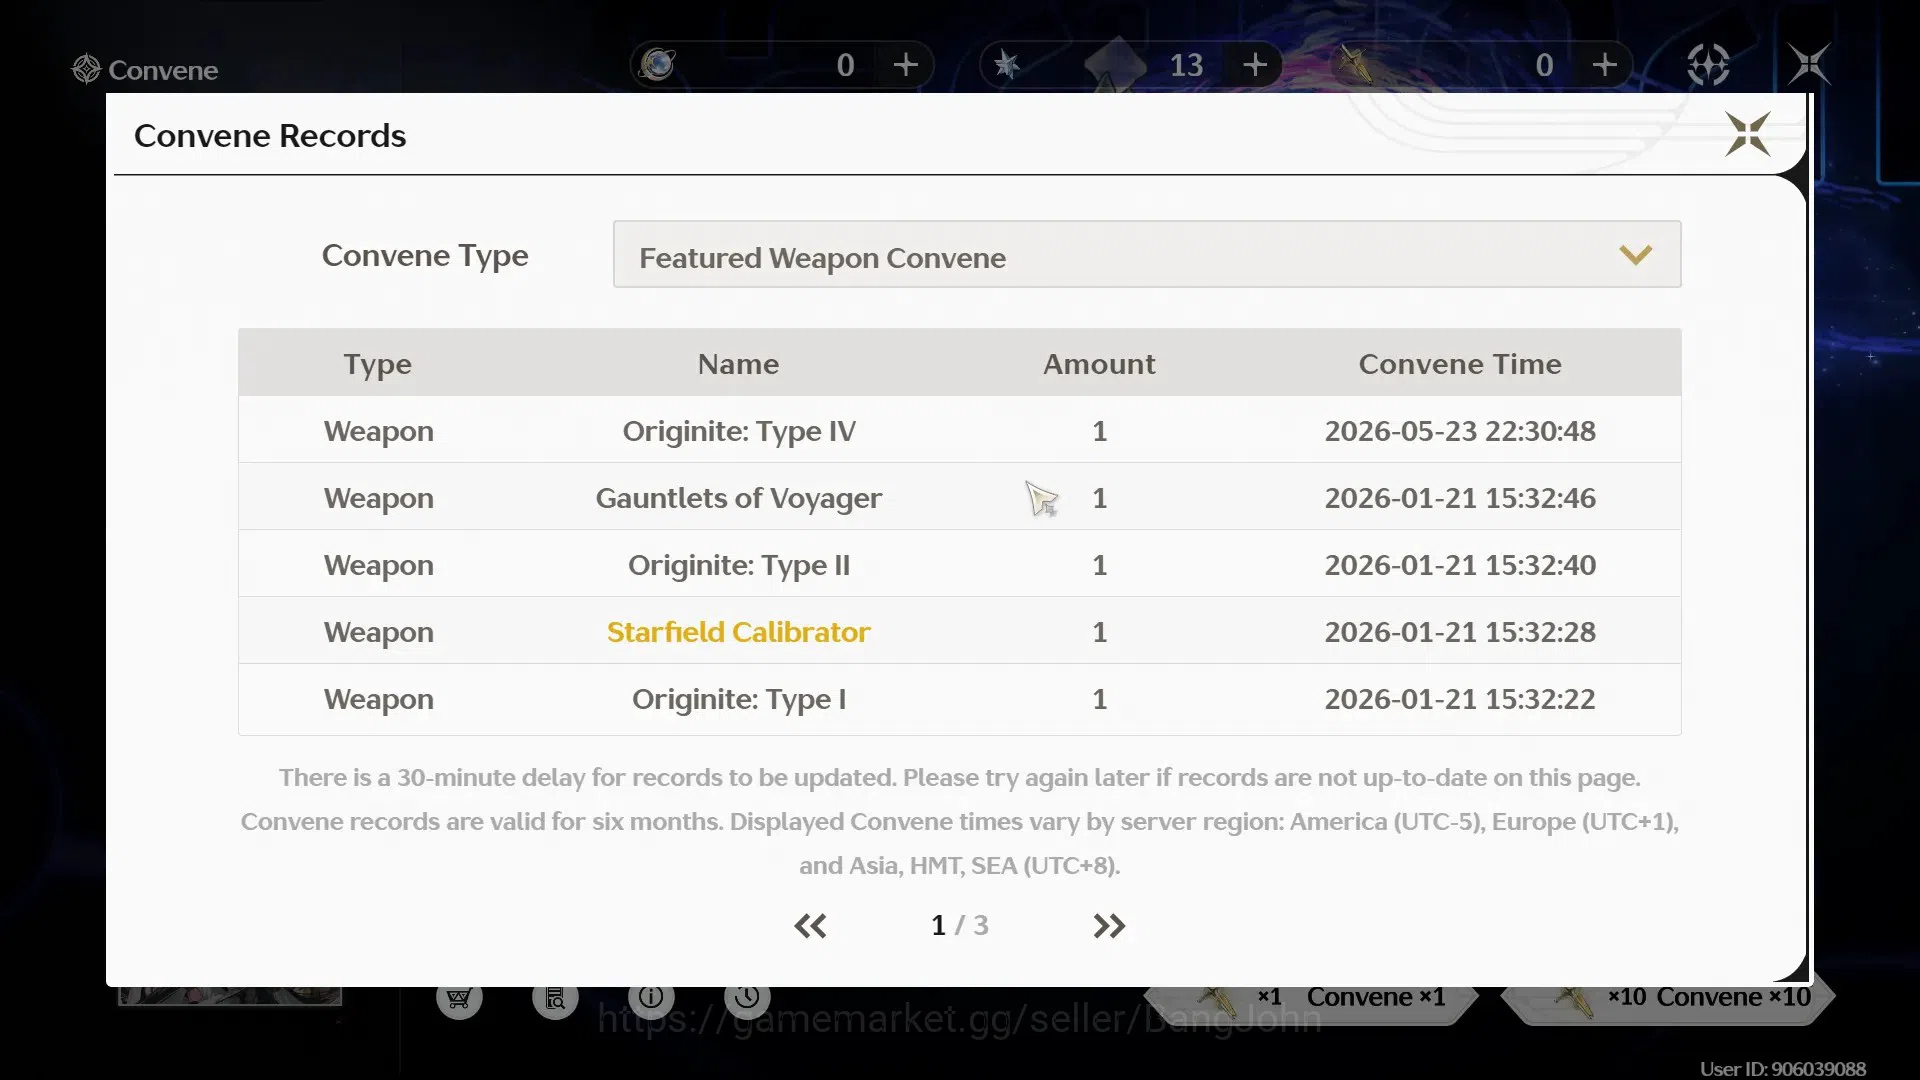Go to previous records page

coord(810,926)
